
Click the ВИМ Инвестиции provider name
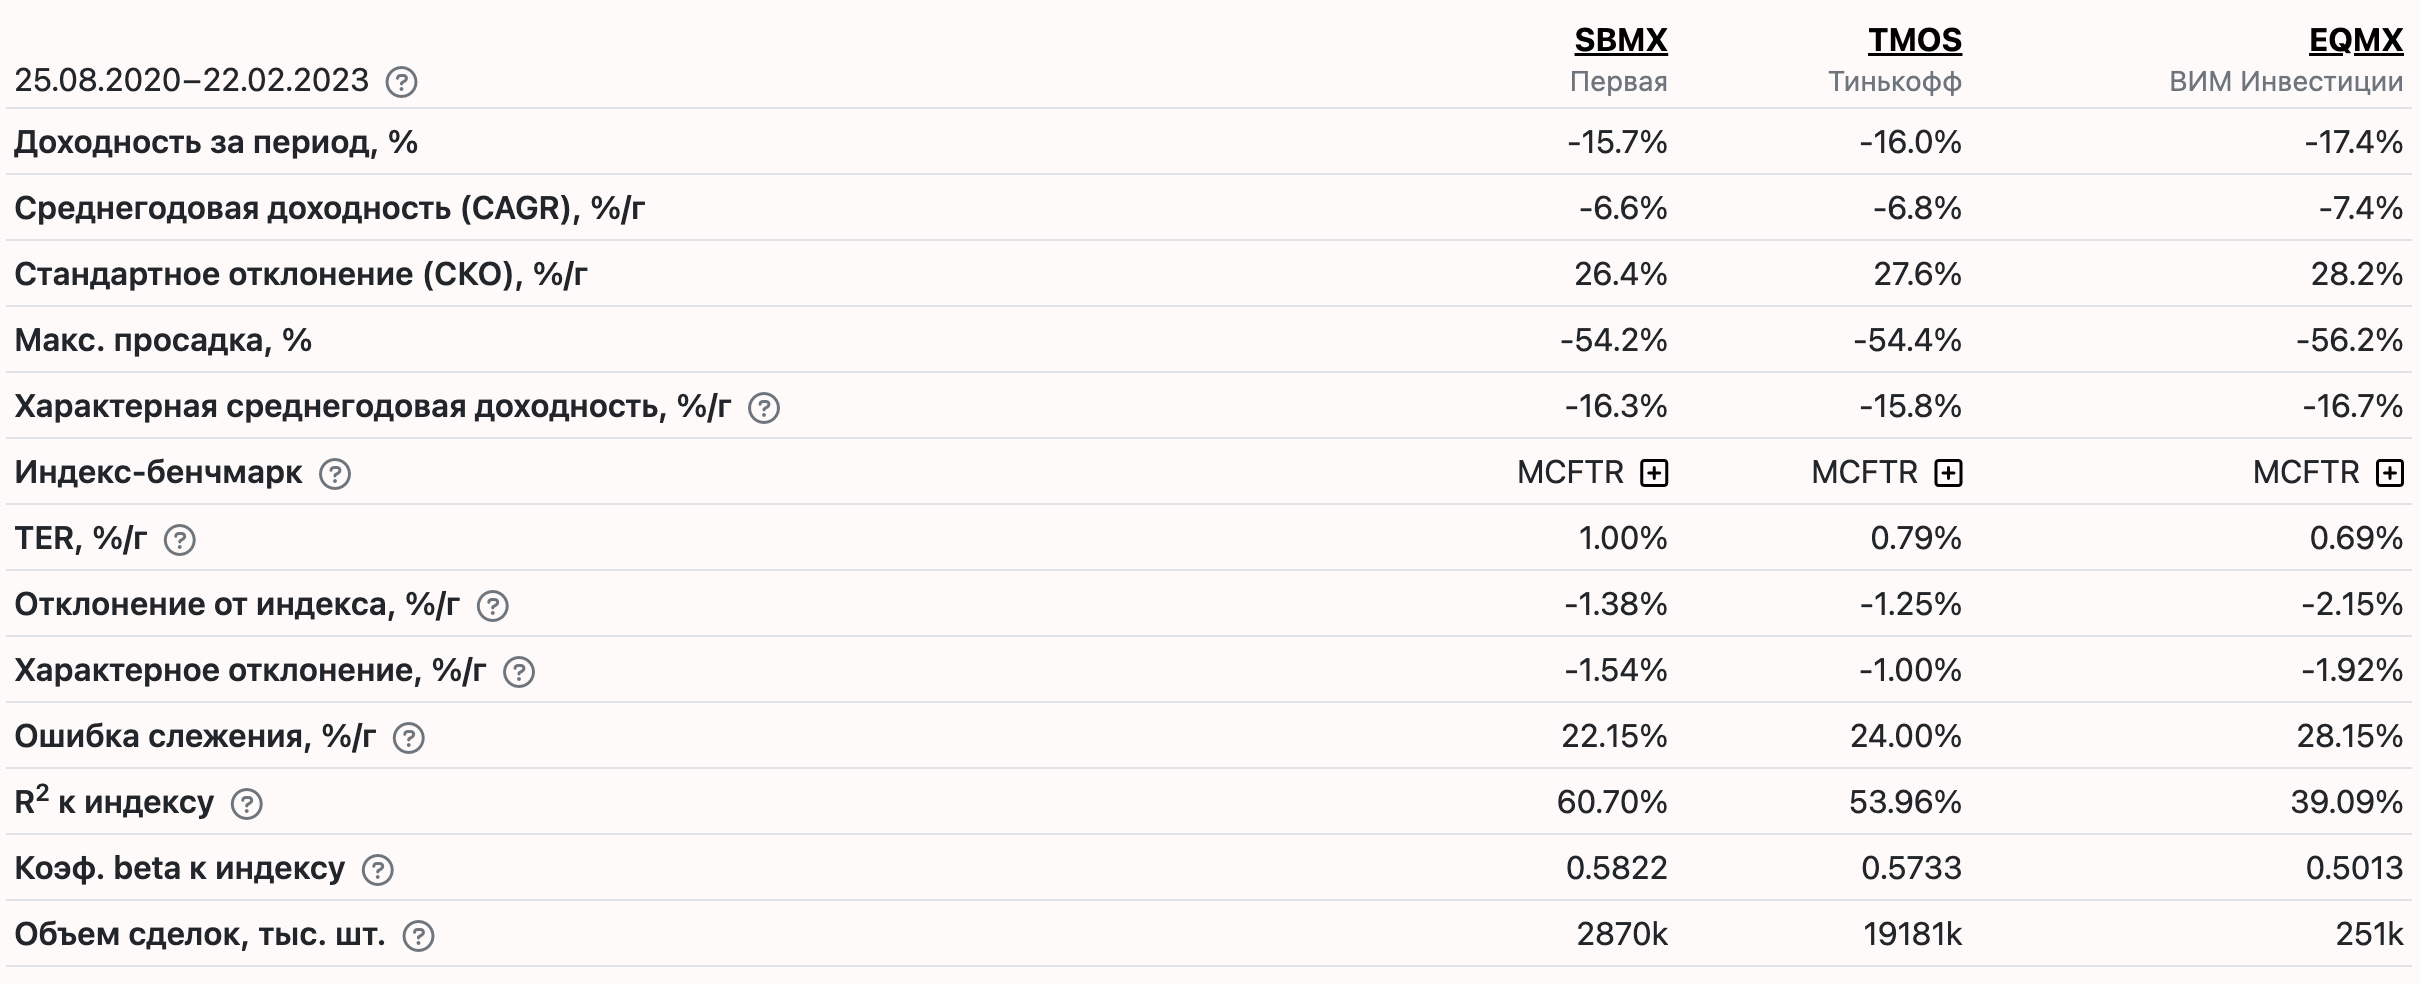pos(2286,82)
